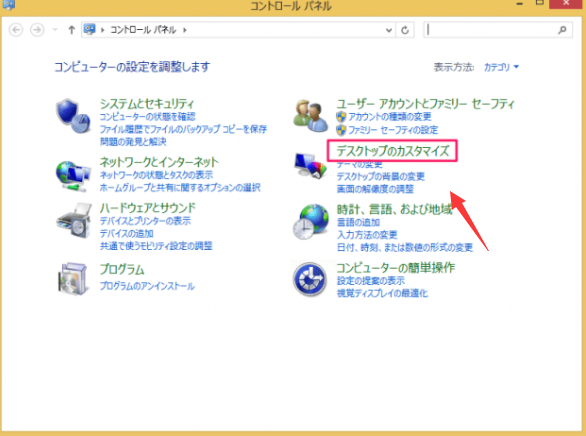Open コンピューターの簡単操作 category

click(x=395, y=268)
